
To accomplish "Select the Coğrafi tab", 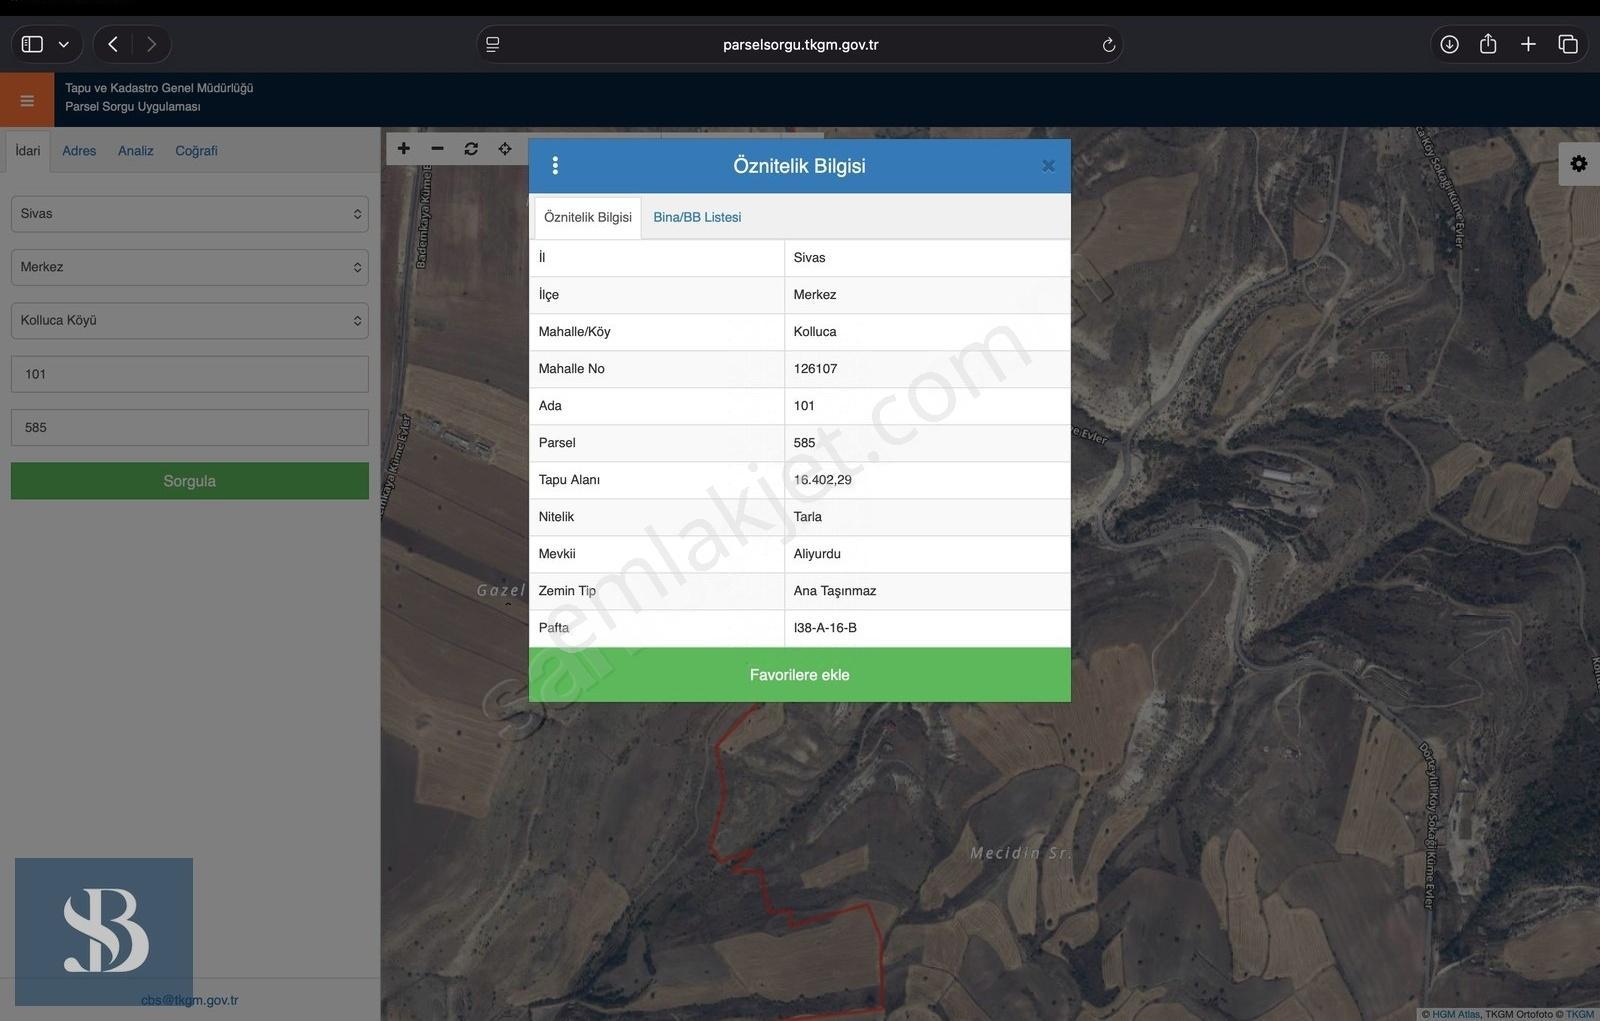I will click(196, 151).
